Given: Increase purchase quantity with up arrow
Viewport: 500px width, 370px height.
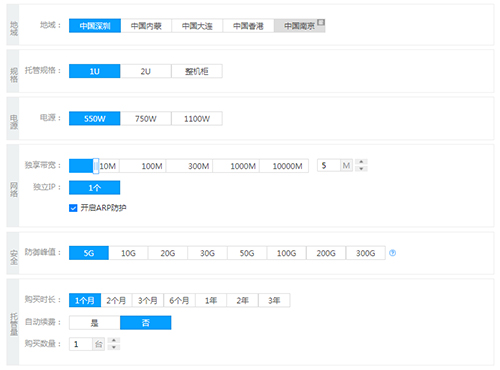Looking at the screenshot, I should [114, 340].
